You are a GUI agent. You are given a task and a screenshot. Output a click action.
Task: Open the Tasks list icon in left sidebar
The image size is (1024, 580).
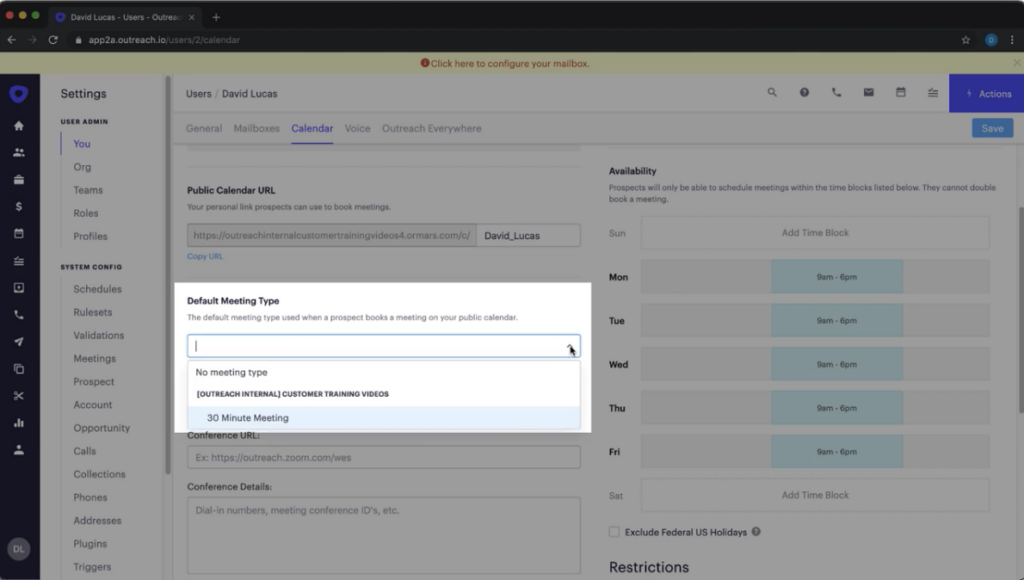point(19,261)
